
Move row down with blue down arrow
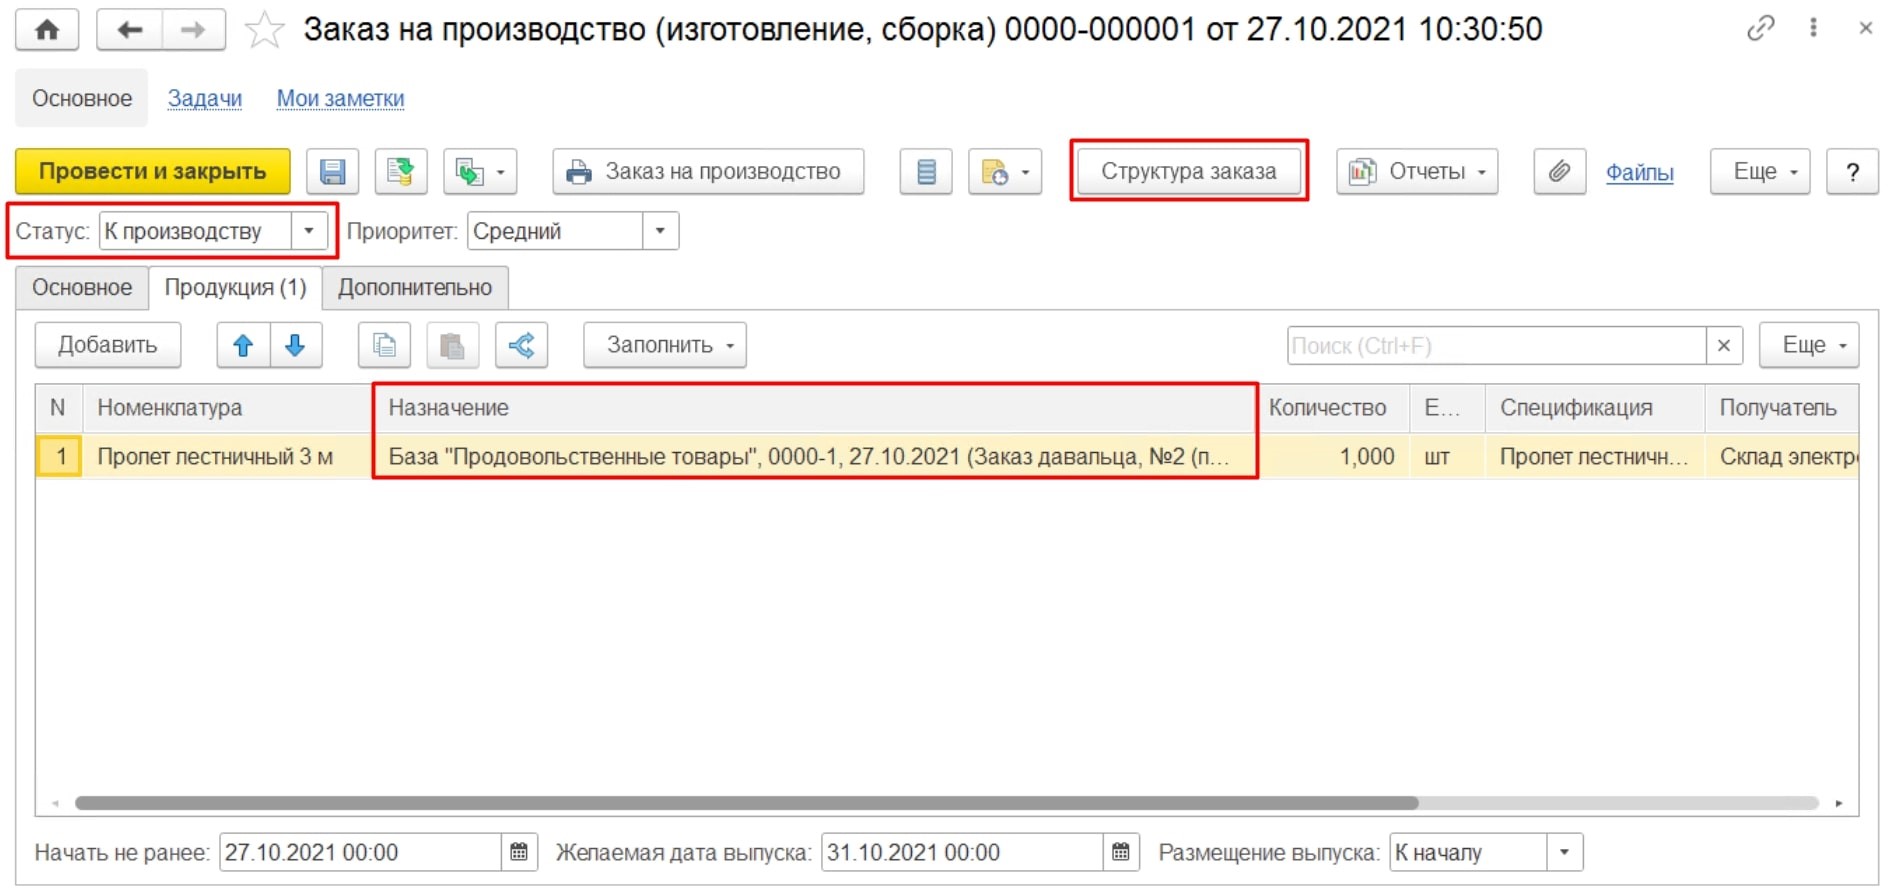coord(295,345)
